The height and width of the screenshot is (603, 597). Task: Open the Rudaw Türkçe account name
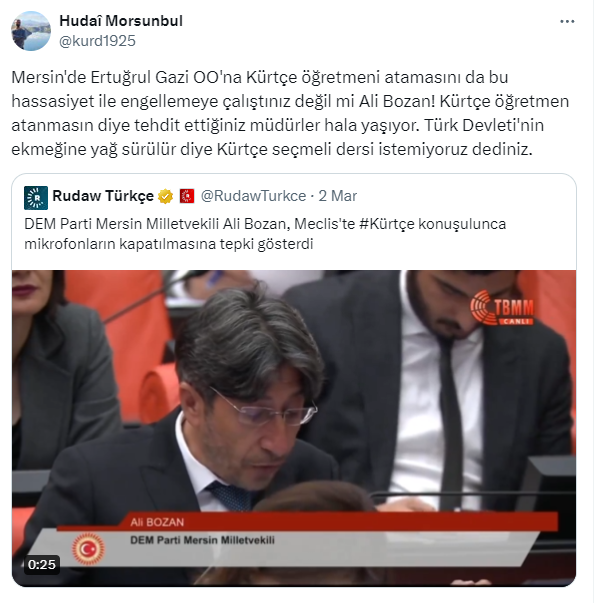pyautogui.click(x=103, y=196)
